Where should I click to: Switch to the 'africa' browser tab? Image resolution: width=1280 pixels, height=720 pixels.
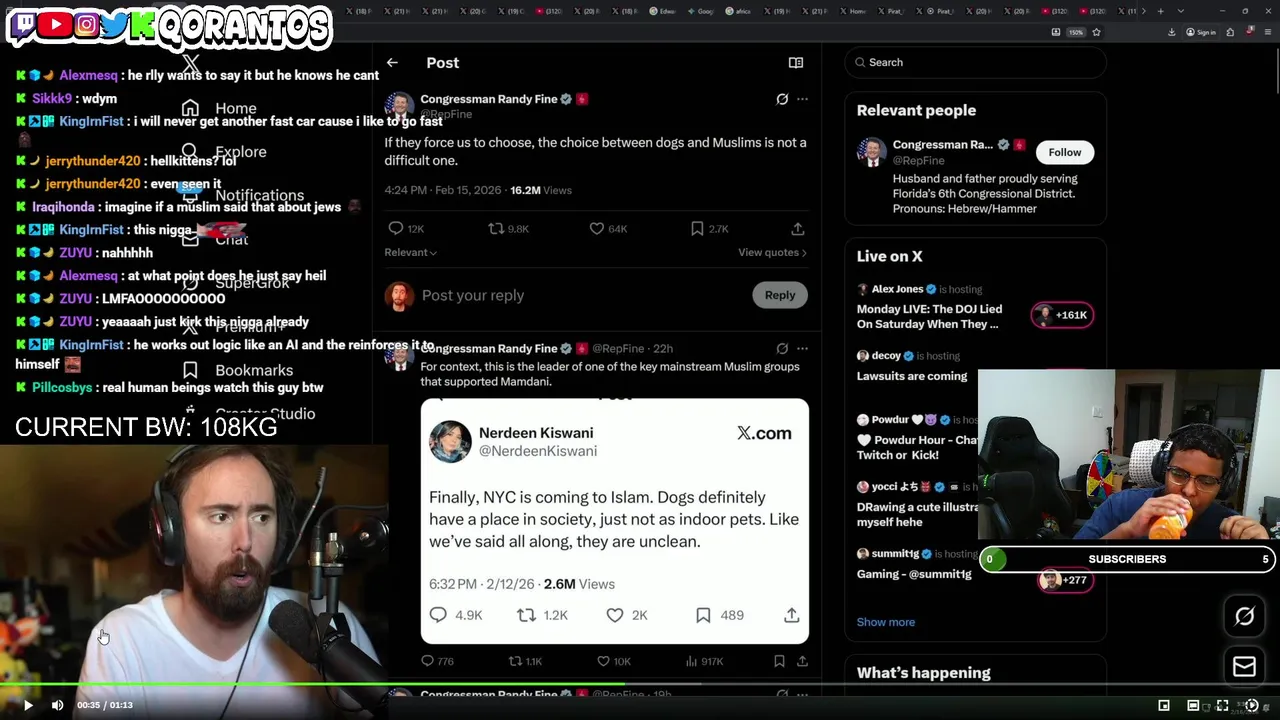pyautogui.click(x=739, y=11)
